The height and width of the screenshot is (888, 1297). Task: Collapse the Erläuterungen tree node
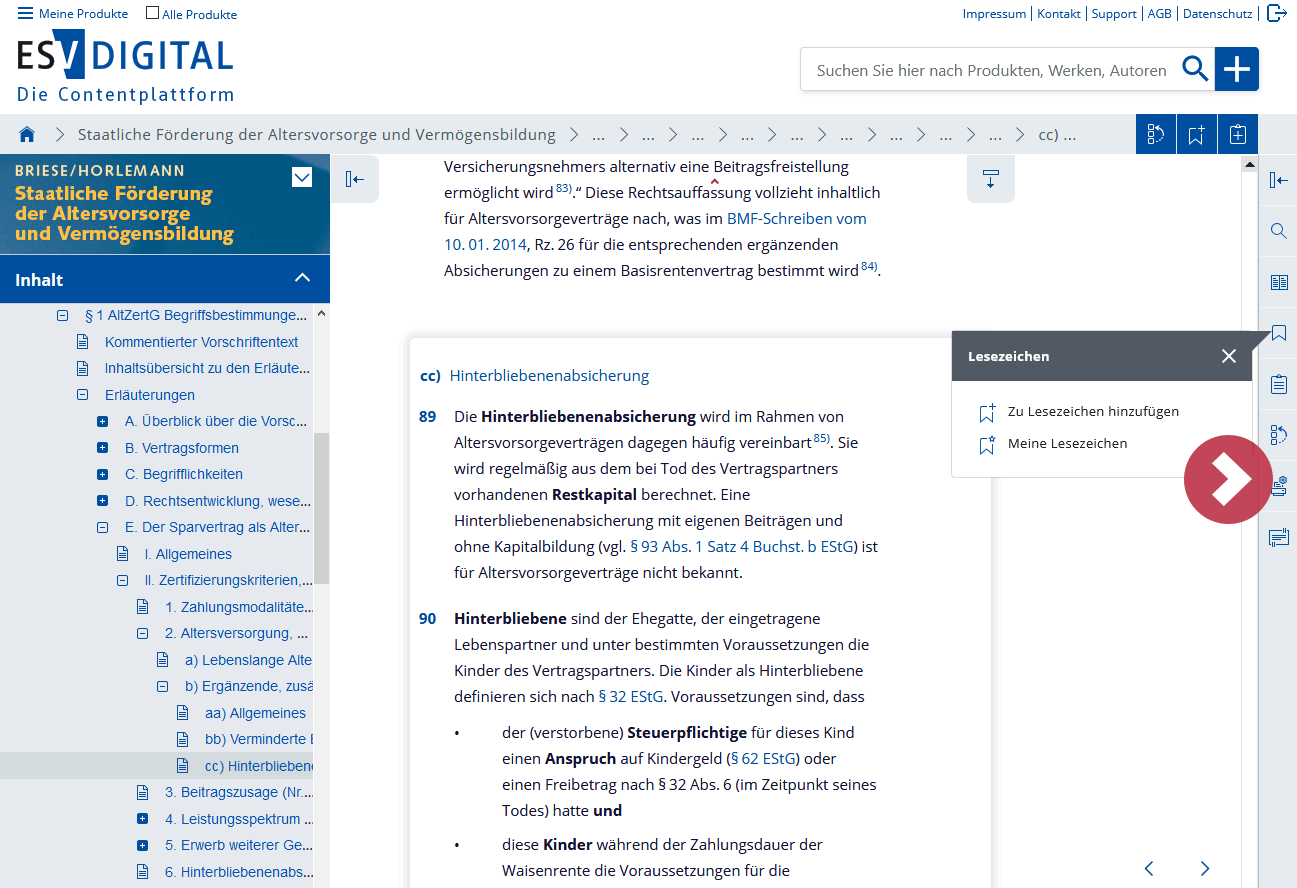pyautogui.click(x=82, y=395)
